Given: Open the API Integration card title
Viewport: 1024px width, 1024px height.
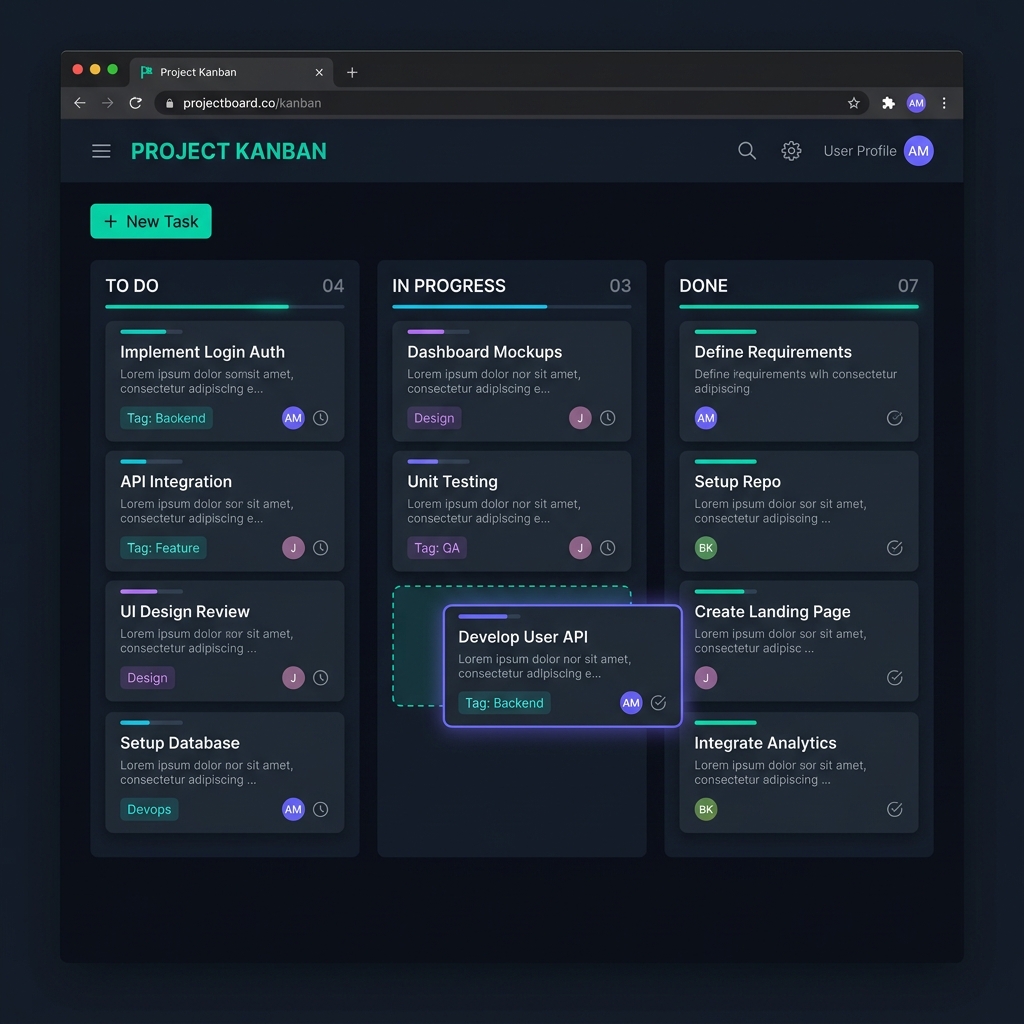Looking at the screenshot, I should (x=176, y=481).
